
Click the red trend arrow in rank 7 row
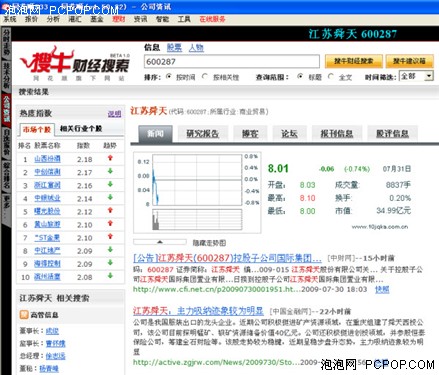tap(110, 237)
